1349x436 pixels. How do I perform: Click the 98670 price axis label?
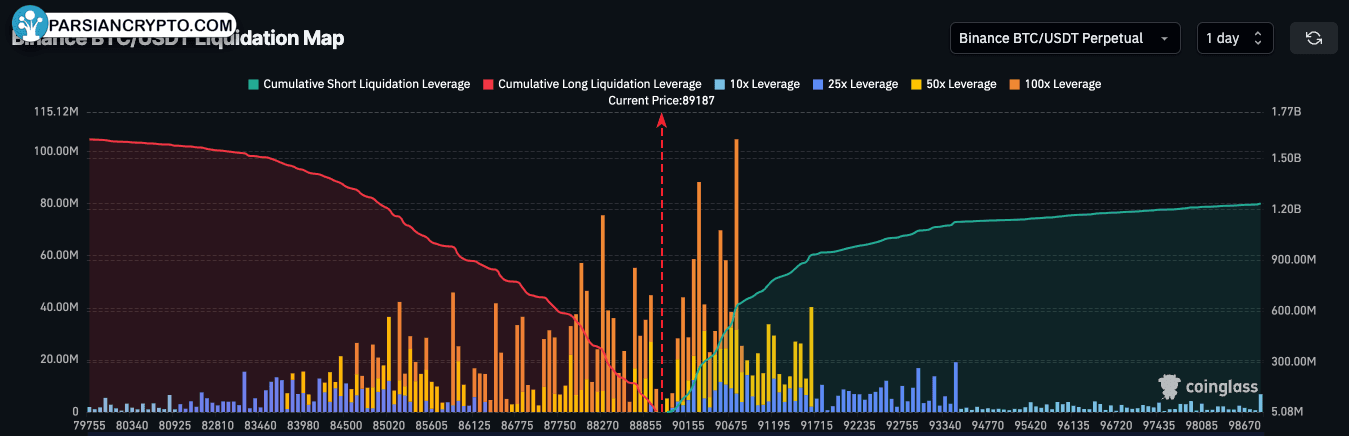[x=1243, y=426]
